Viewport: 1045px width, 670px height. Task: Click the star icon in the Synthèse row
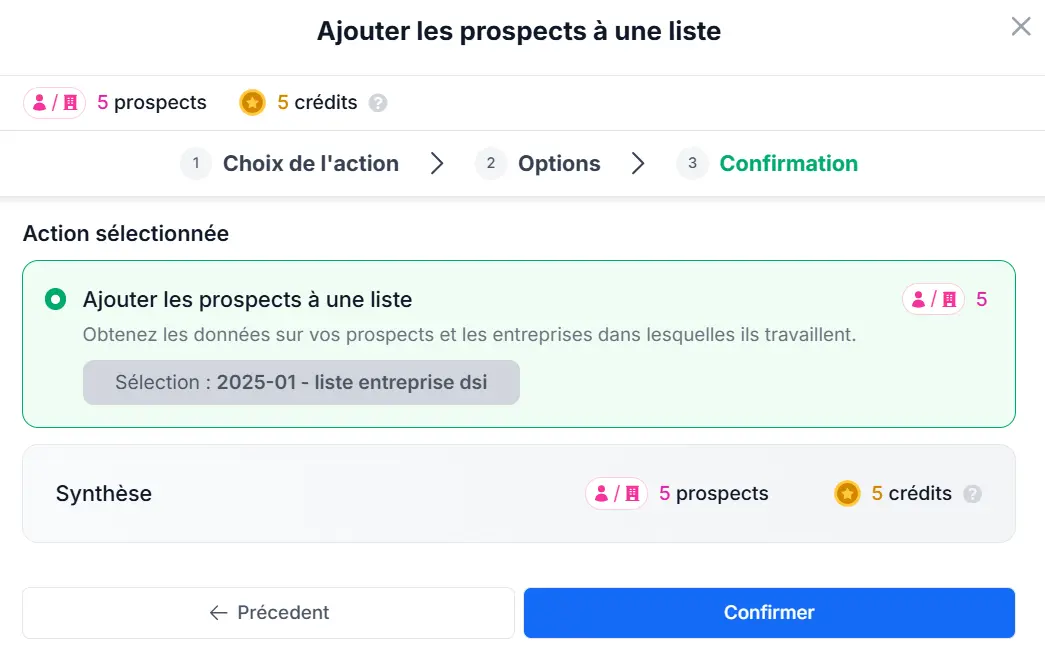pos(847,493)
